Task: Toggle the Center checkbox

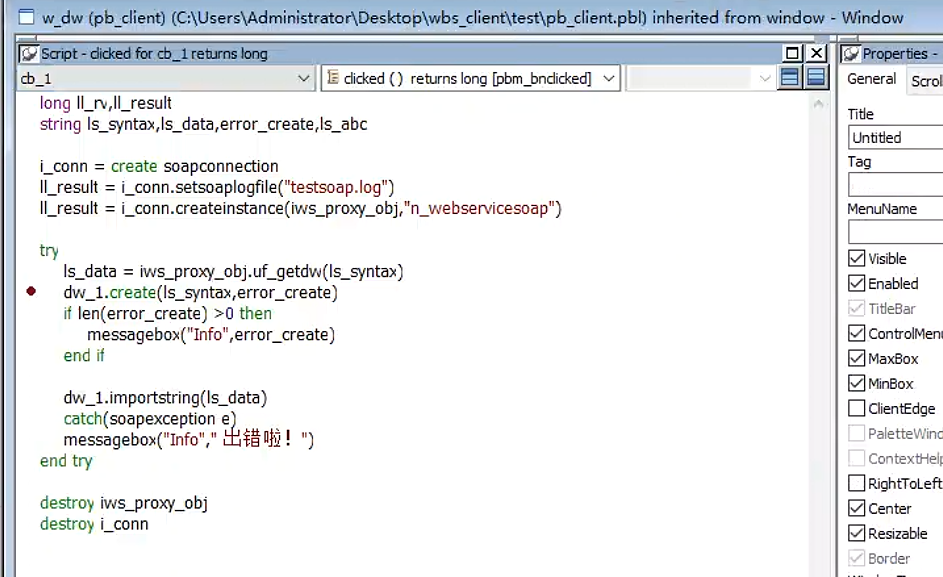Action: (856, 508)
